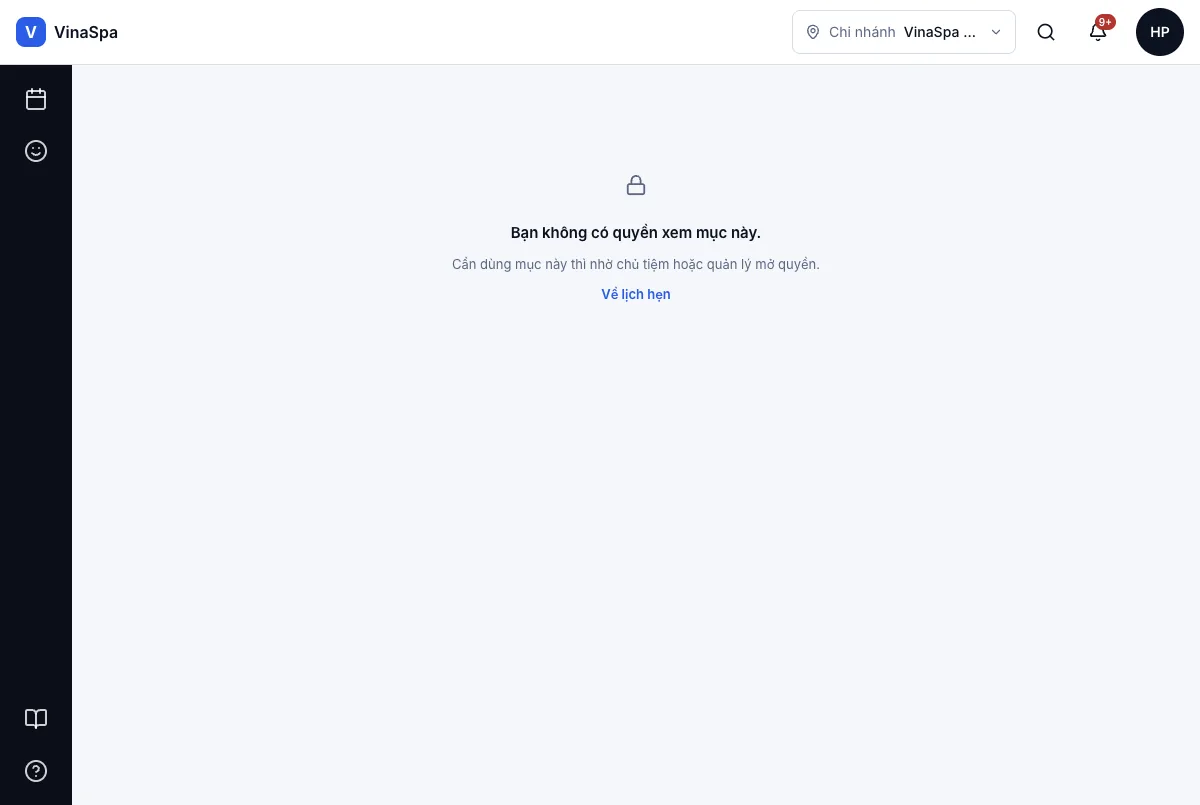Click the VinaSpa brand name text
The width and height of the screenshot is (1200, 805).
coord(86,32)
